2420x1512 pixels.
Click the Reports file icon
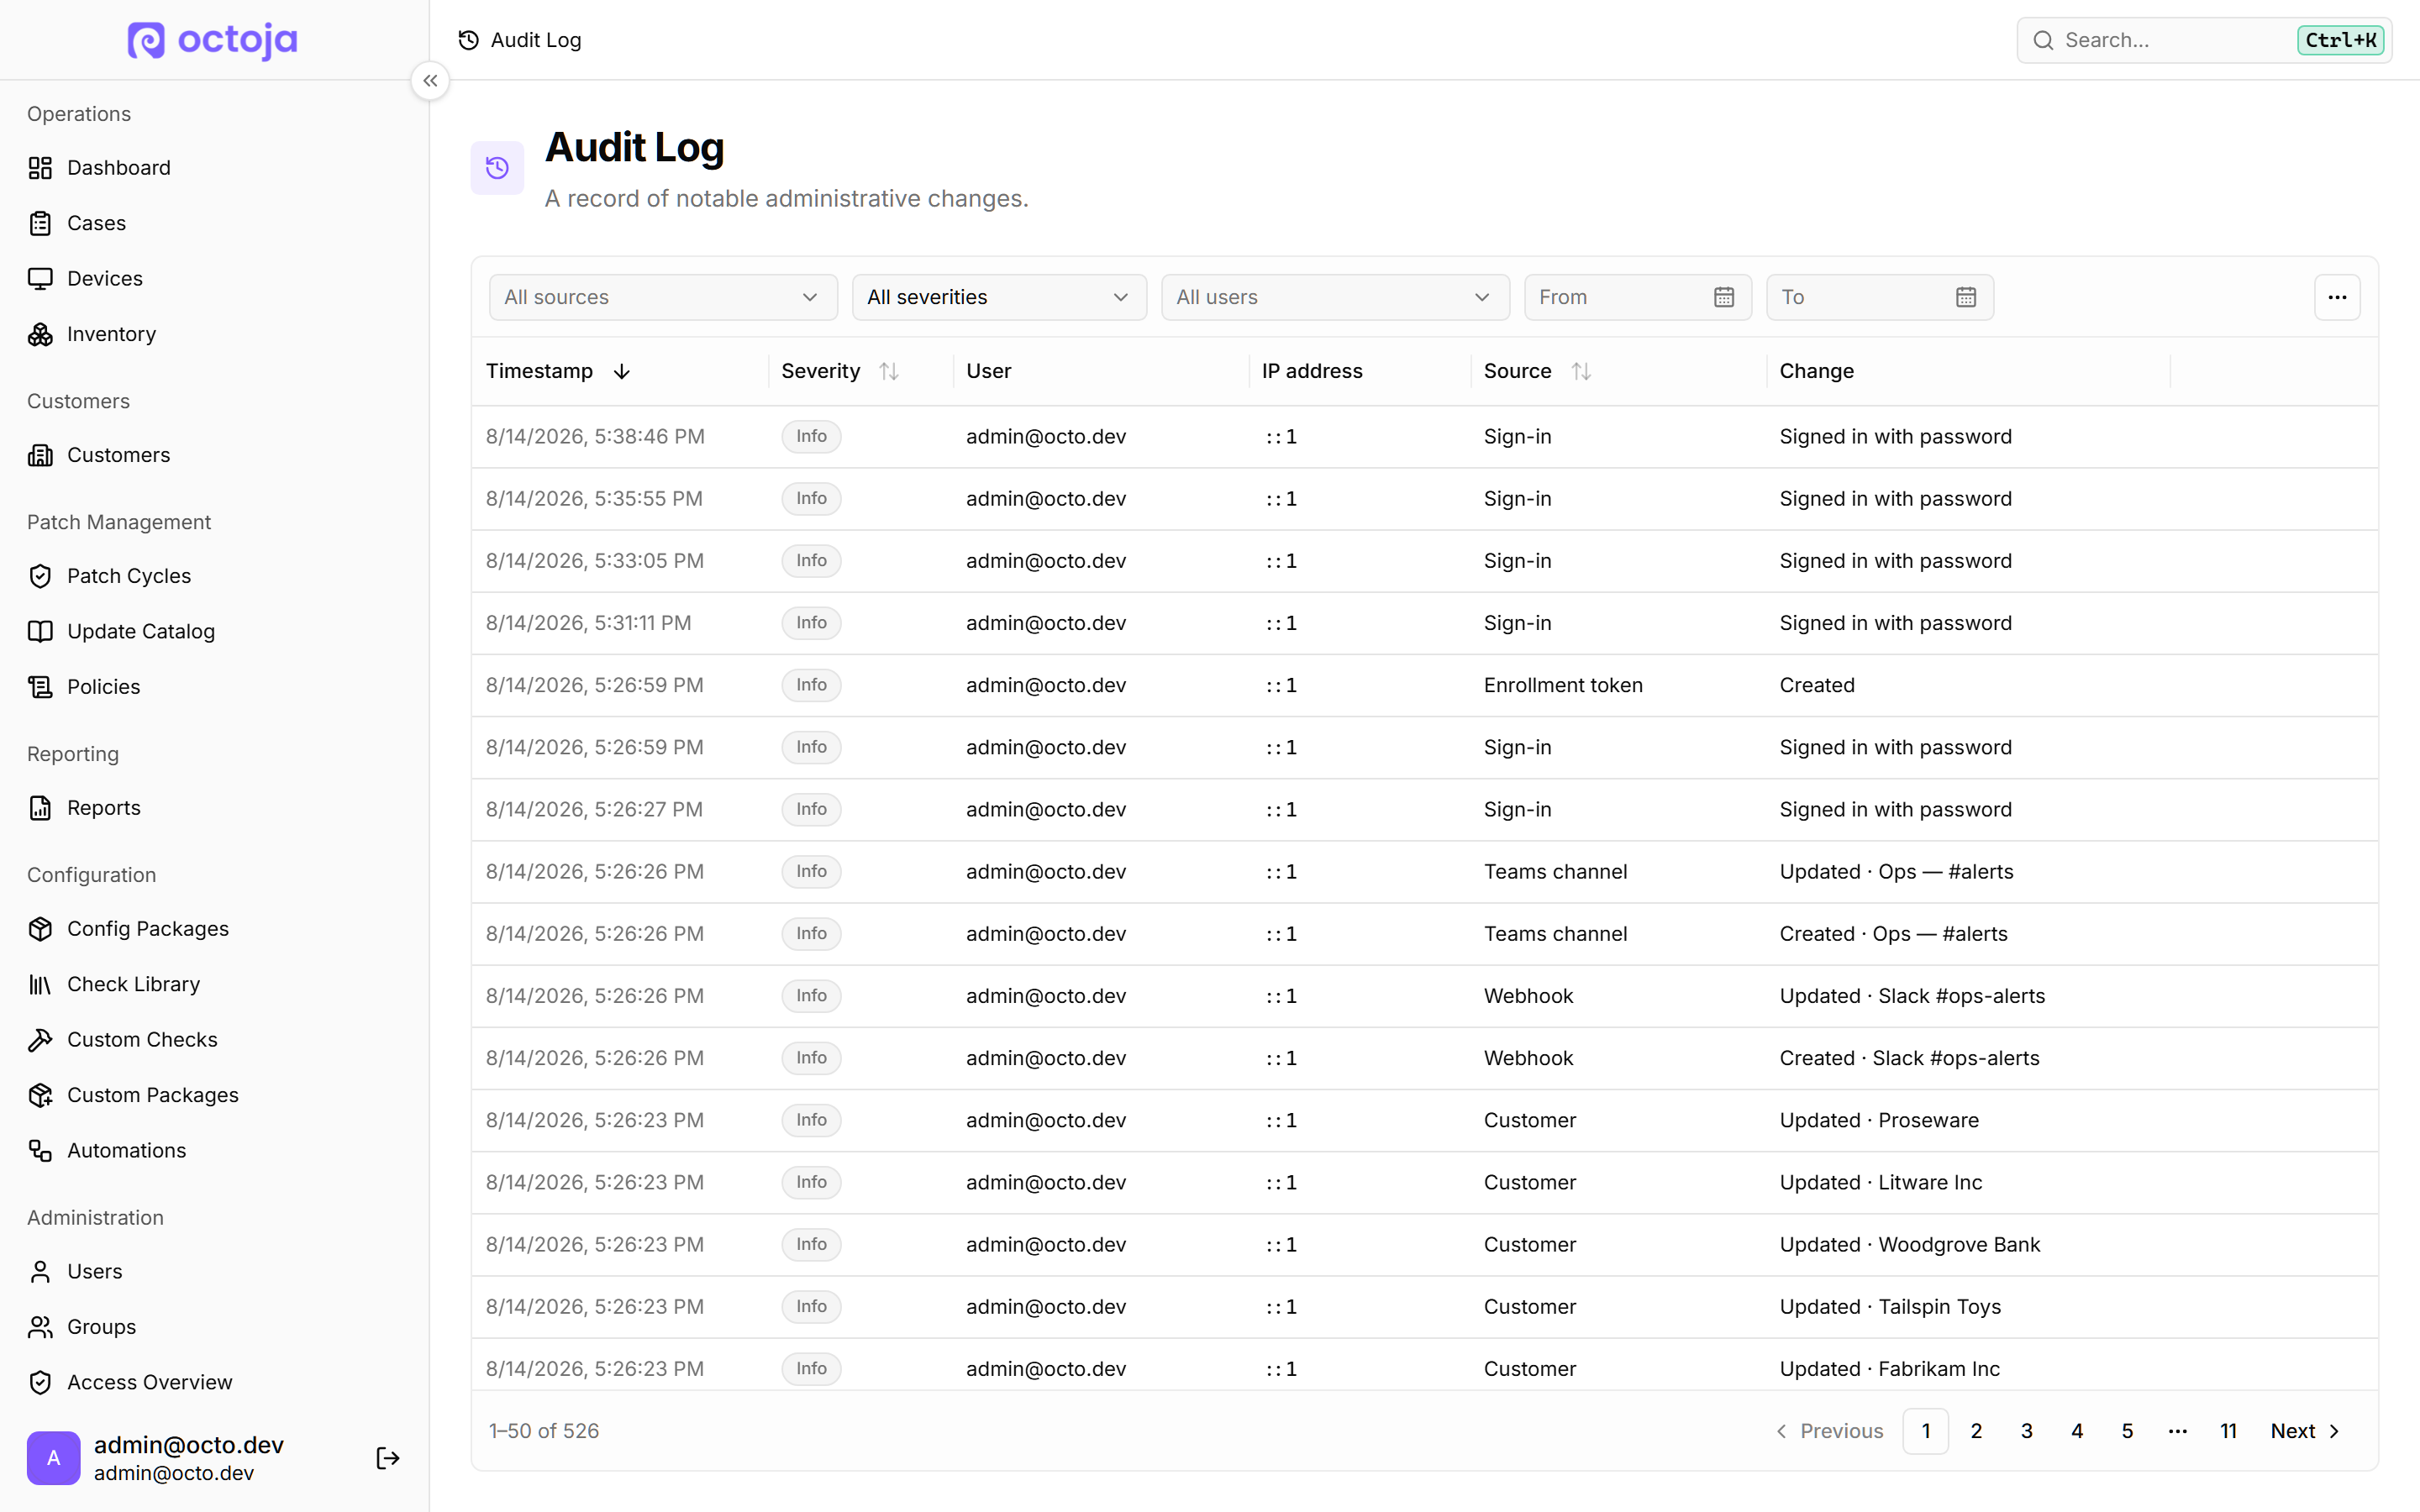pyautogui.click(x=40, y=808)
